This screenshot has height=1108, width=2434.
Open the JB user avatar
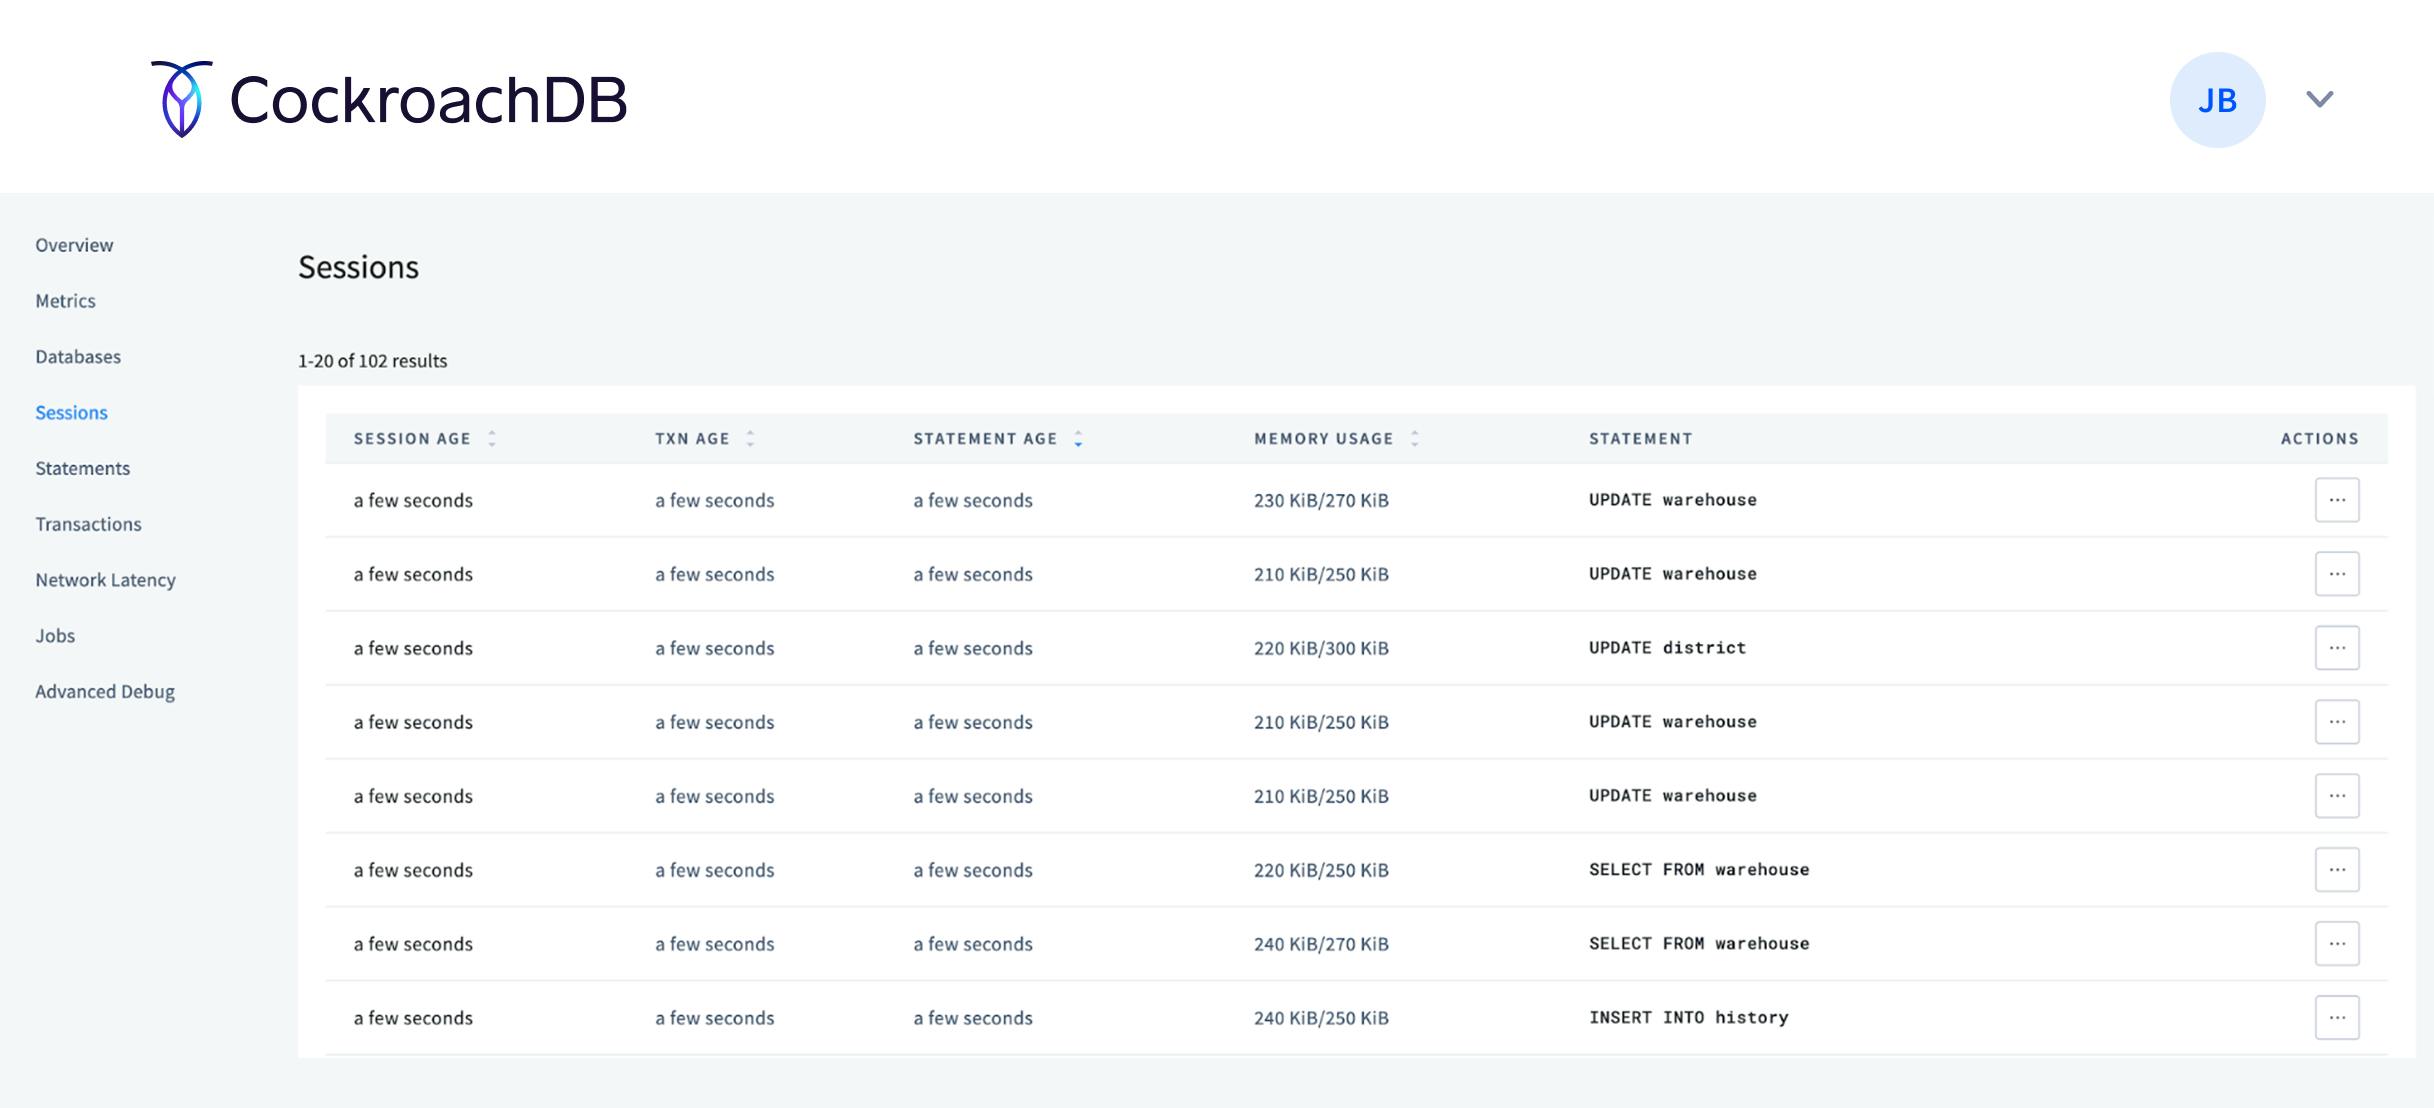[2216, 100]
